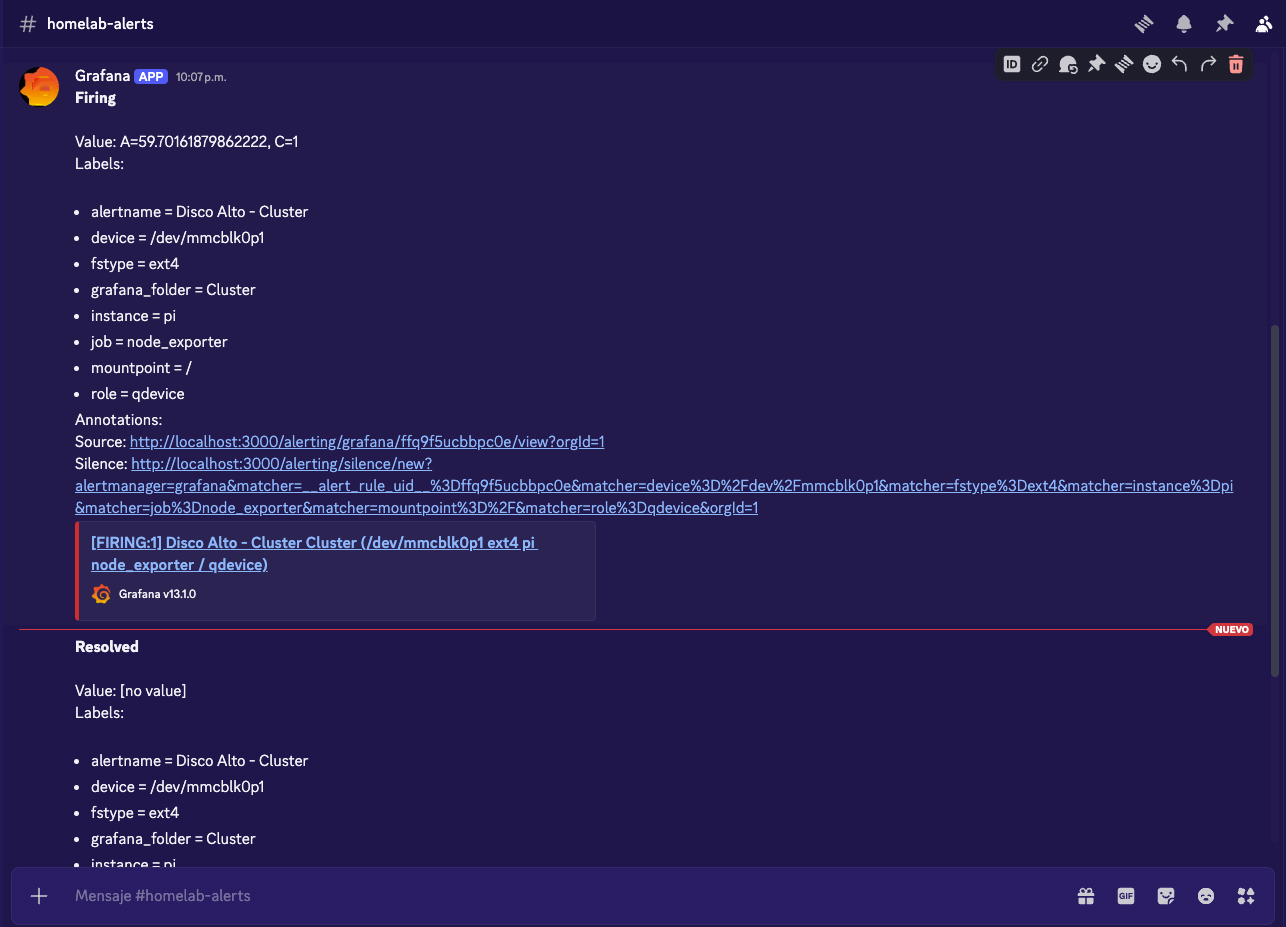Click device = /dev/mmcblk0p1 in Firing message
This screenshot has width=1286, height=927.
pos(177,238)
